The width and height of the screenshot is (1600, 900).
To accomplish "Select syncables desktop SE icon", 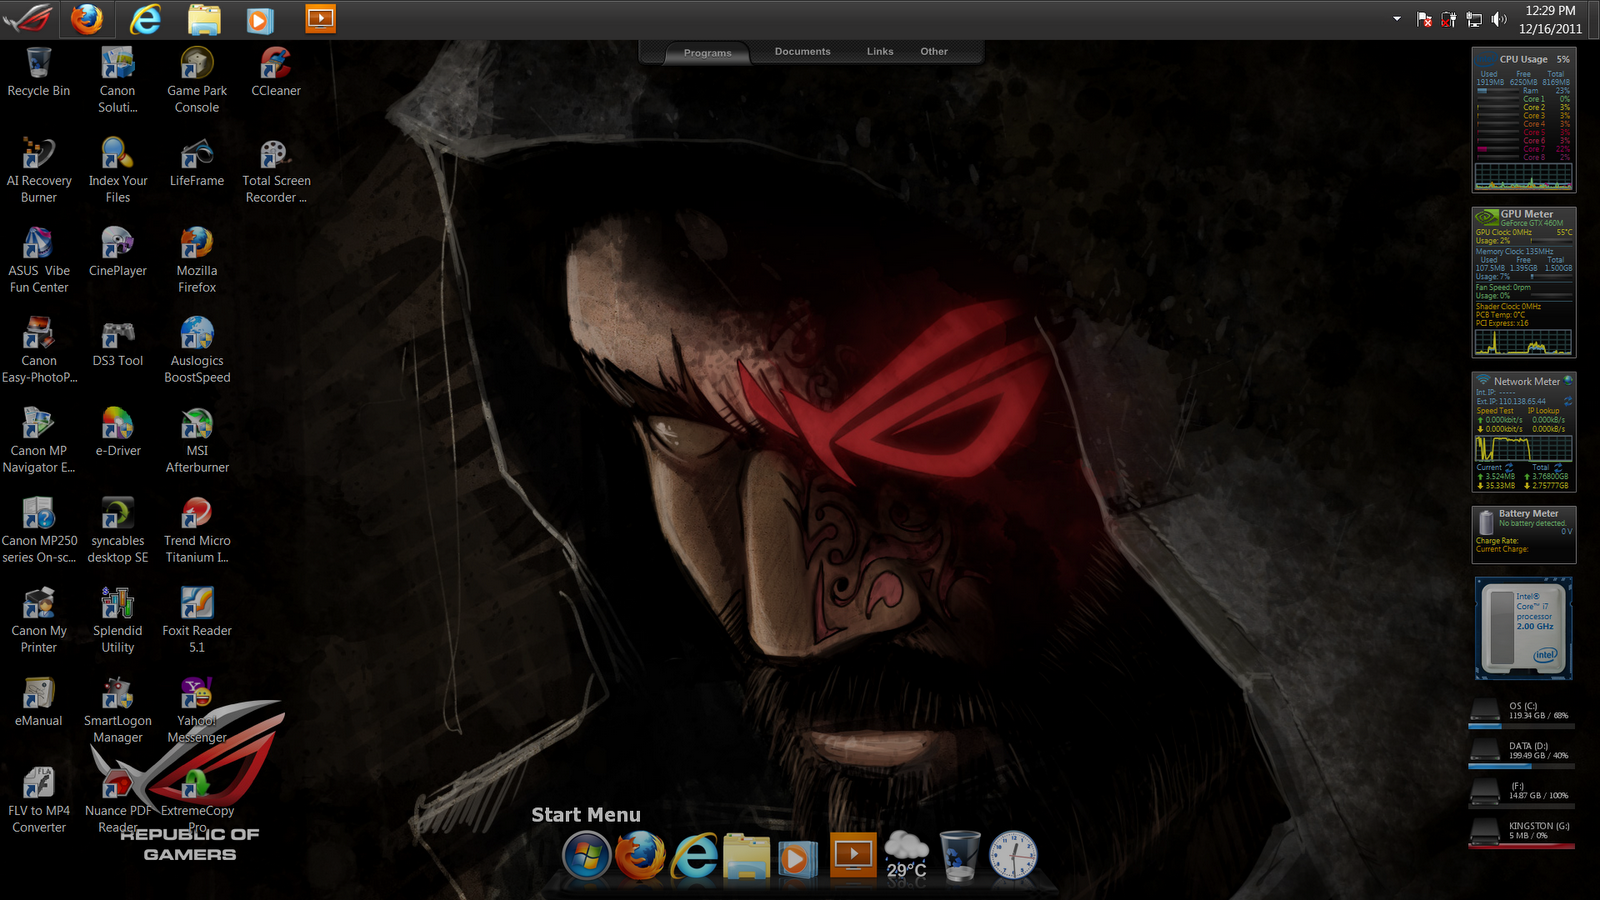I will tap(118, 530).
